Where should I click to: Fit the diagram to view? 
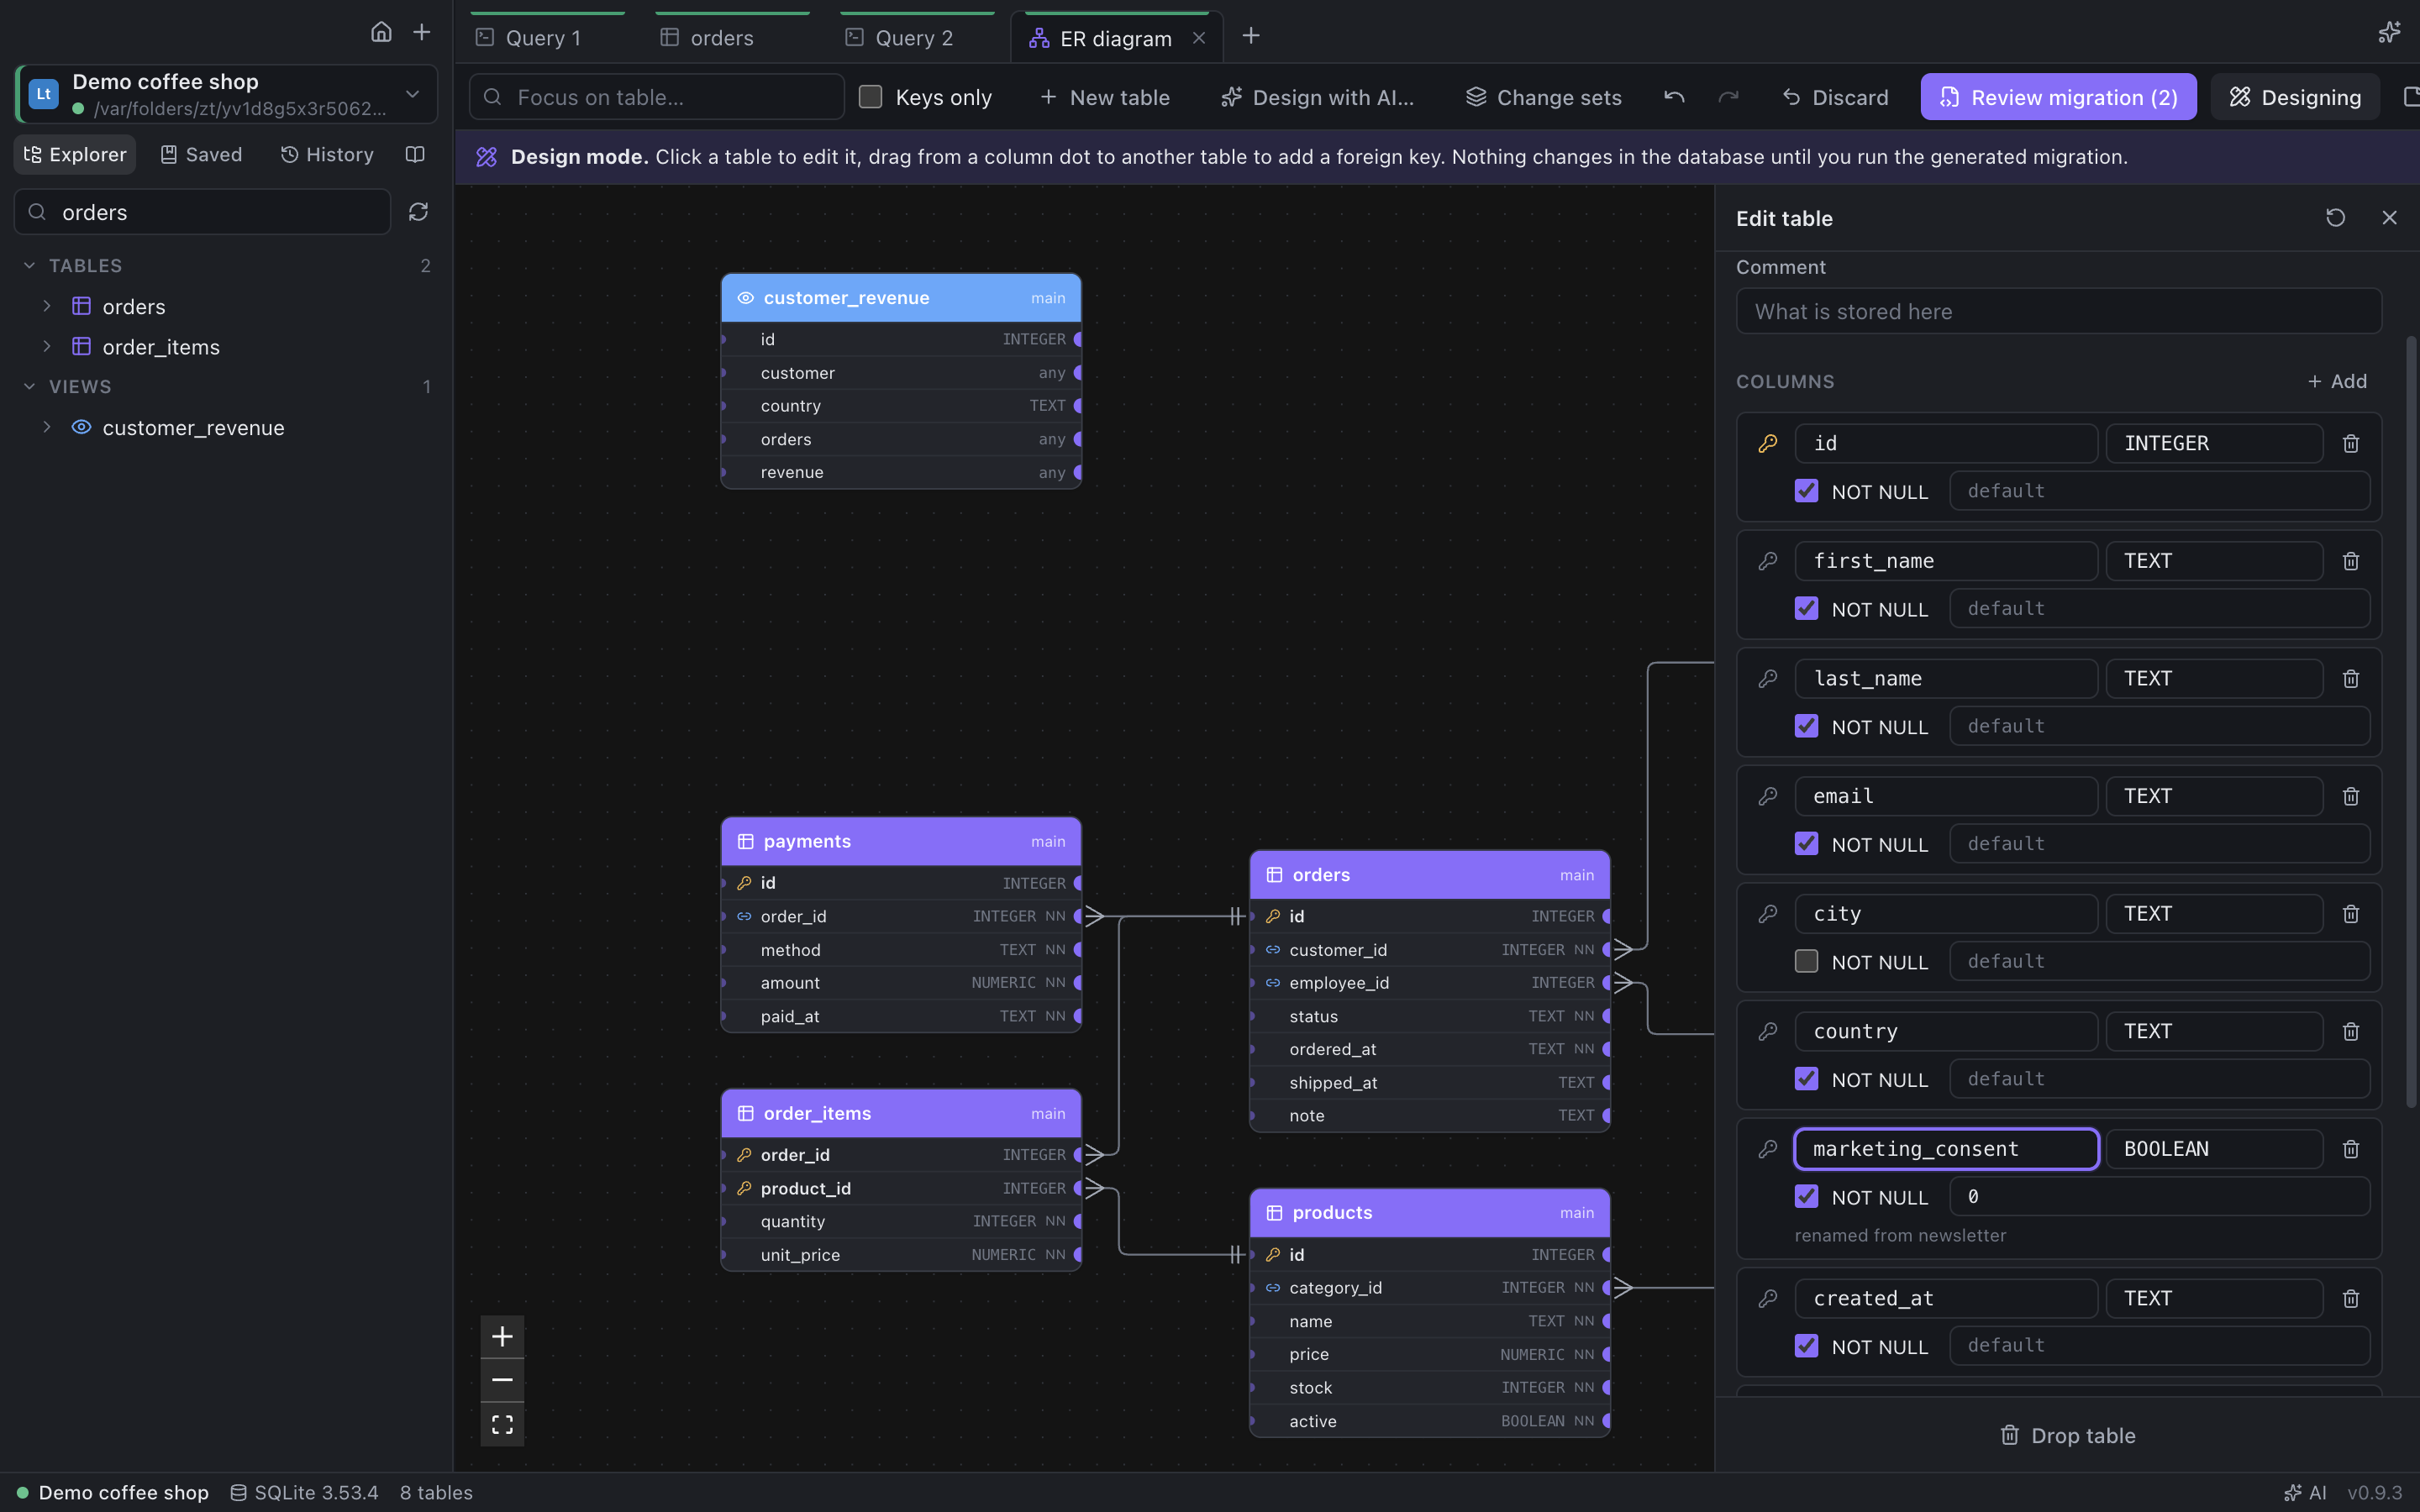point(502,1424)
